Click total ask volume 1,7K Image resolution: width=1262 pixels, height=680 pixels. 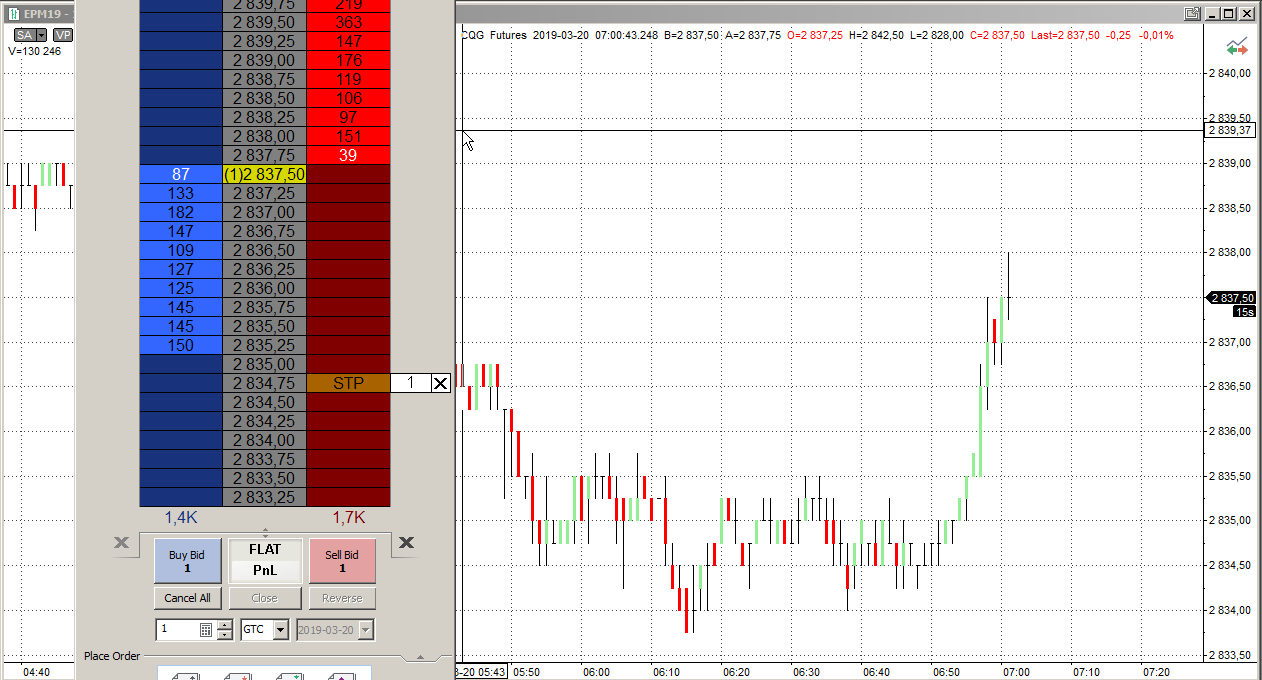[348, 517]
